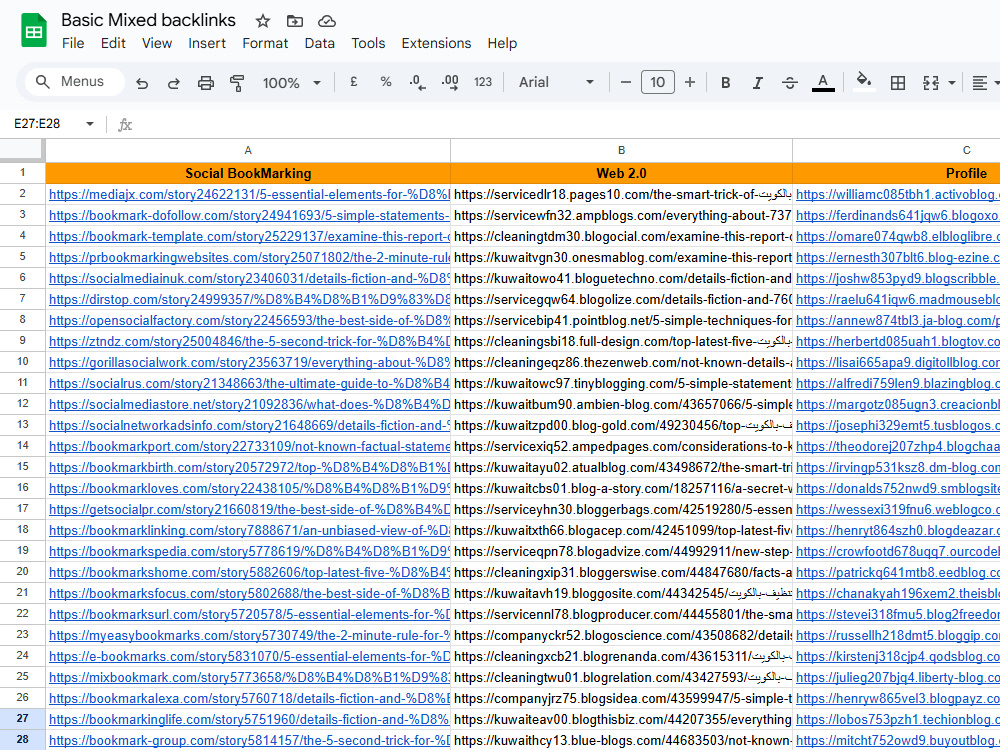The height and width of the screenshot is (750, 1000).
Task: Open the mediajx.com story link
Action: coord(249,195)
